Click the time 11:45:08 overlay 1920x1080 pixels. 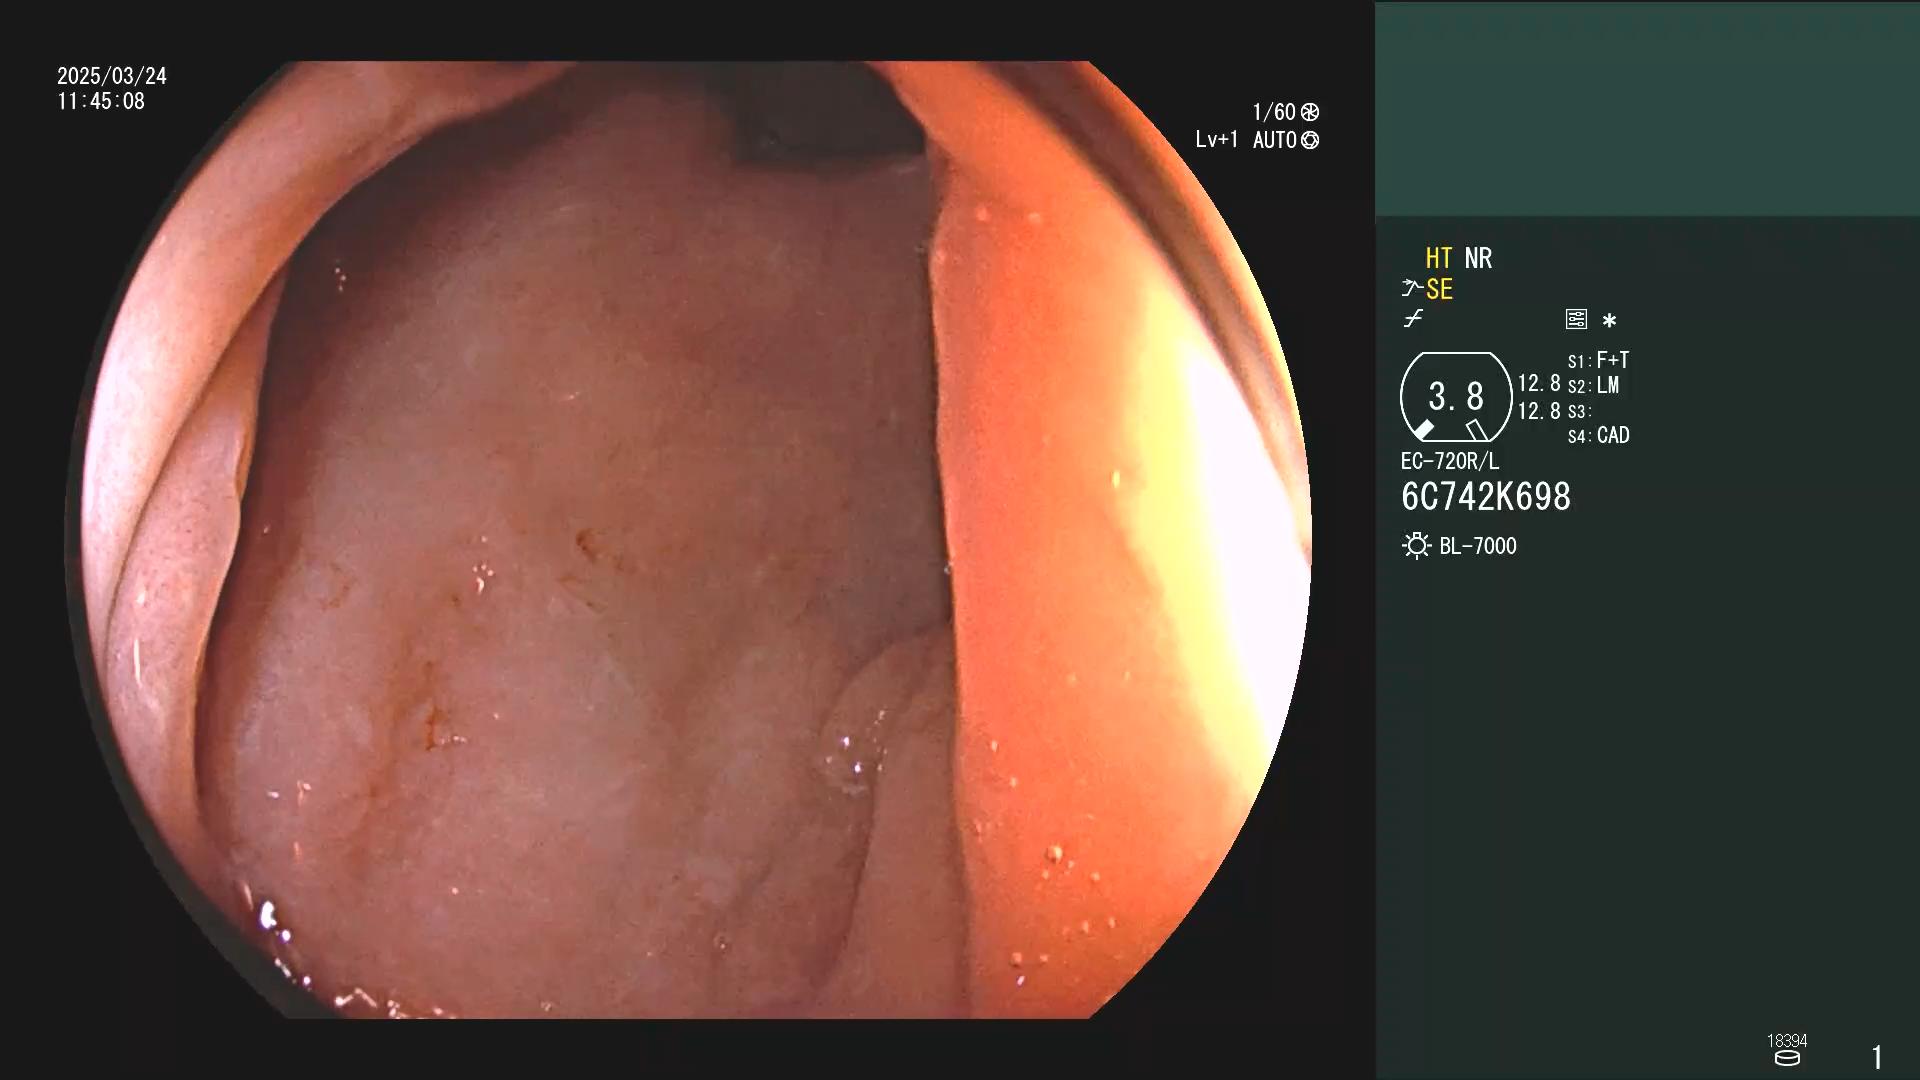(101, 101)
